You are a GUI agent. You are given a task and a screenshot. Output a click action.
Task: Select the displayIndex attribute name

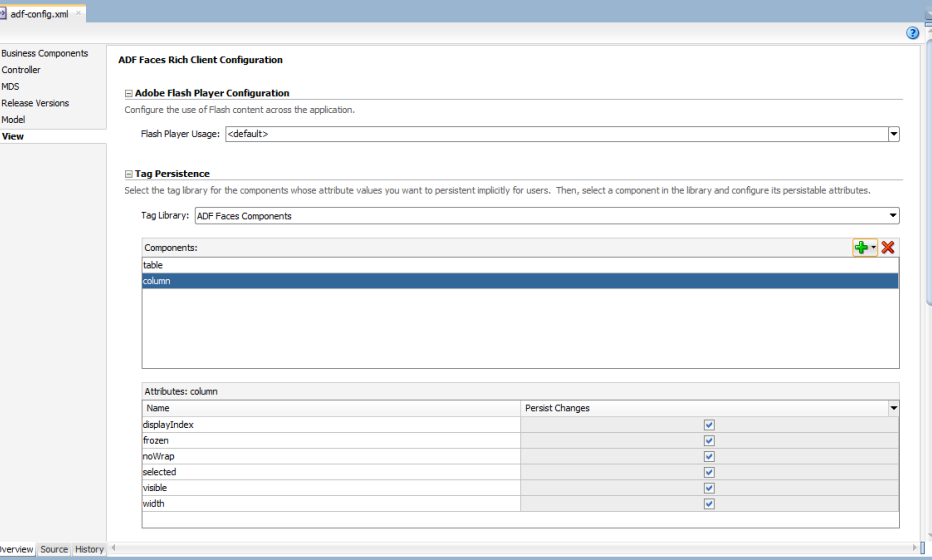tap(168, 424)
